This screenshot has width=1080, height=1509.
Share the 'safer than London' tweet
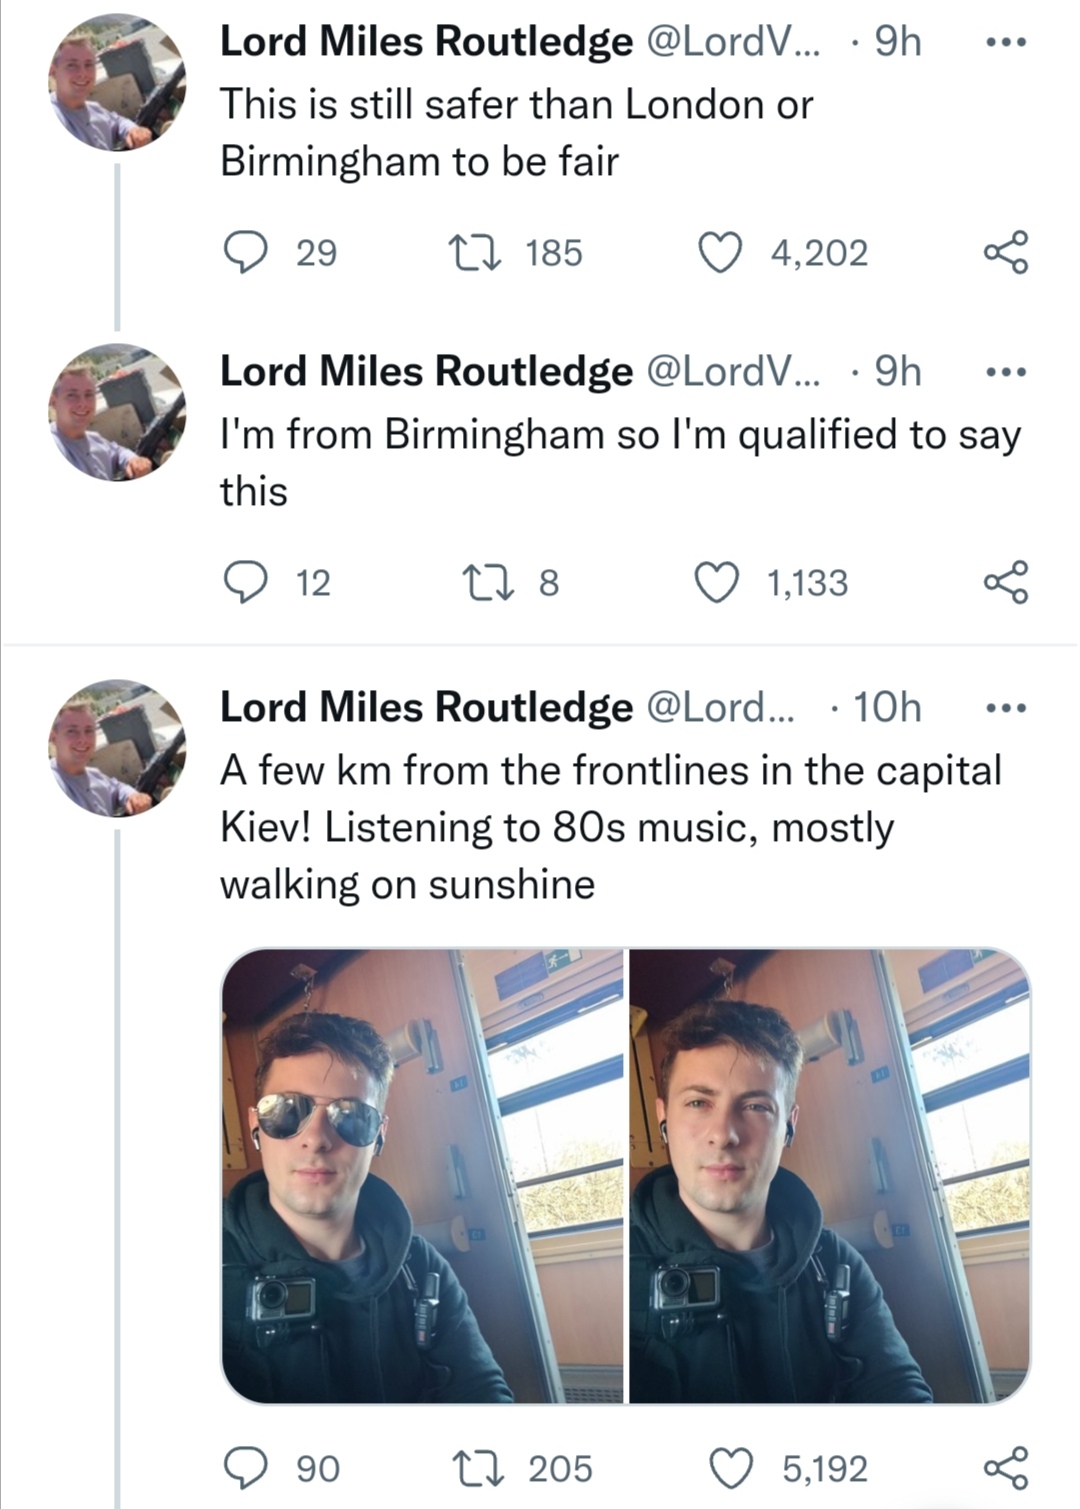pyautogui.click(x=1005, y=253)
